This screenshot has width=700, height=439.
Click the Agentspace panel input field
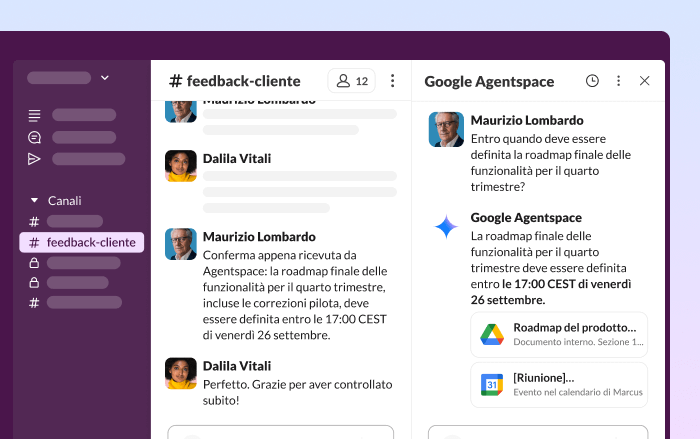pos(538,432)
